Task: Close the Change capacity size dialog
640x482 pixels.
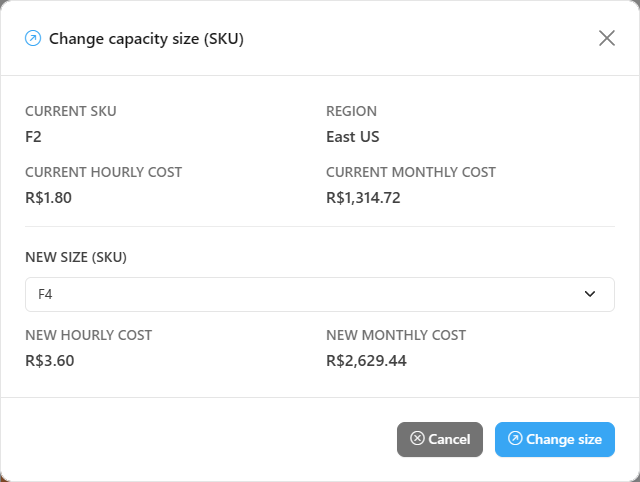Action: (x=607, y=38)
